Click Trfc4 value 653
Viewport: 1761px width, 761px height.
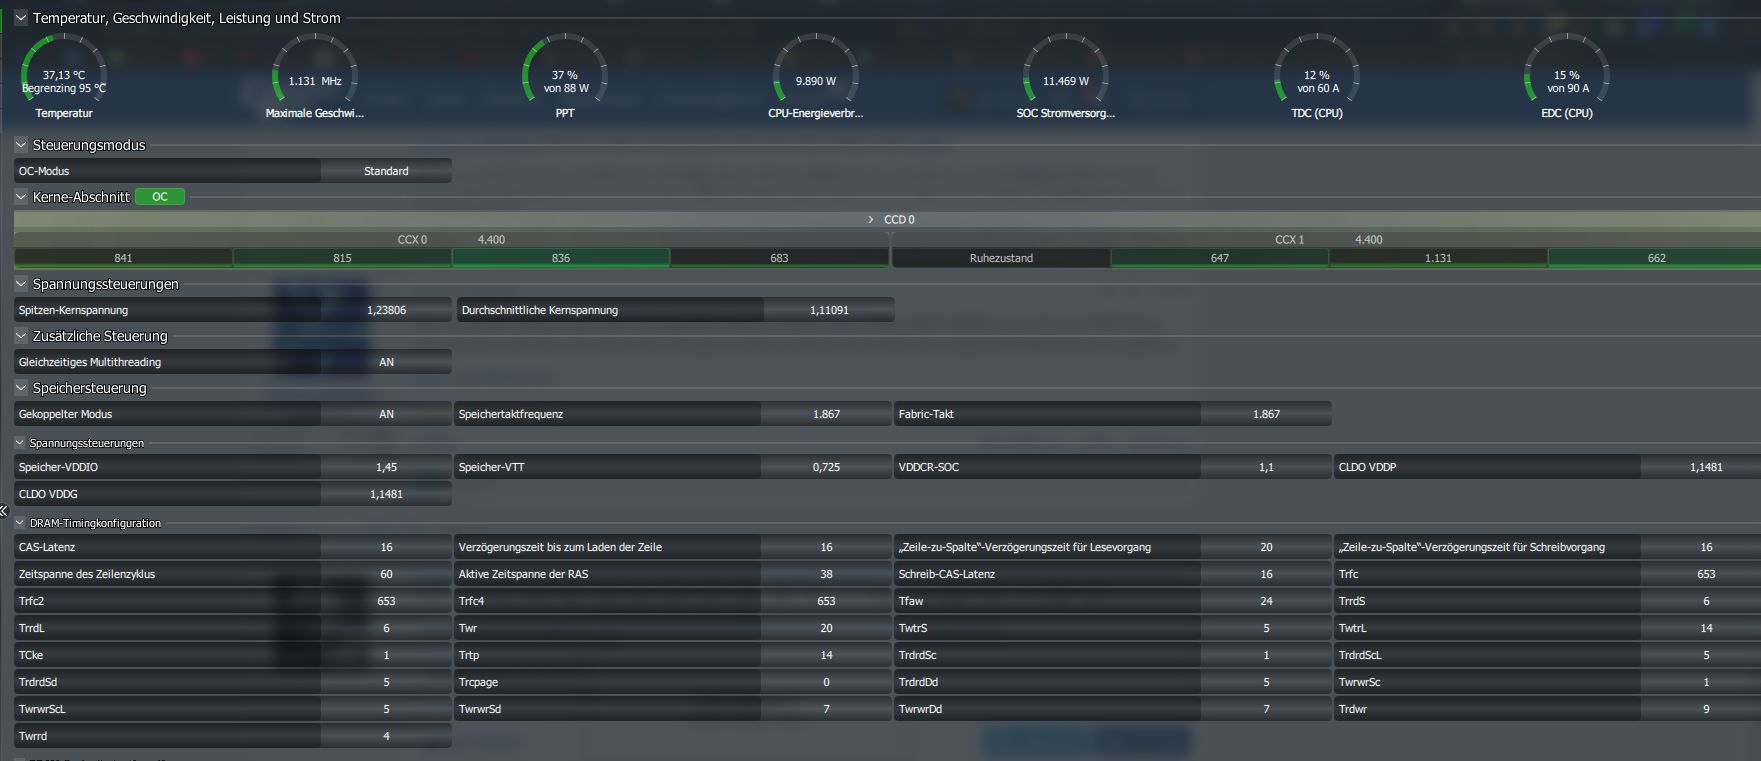(826, 601)
